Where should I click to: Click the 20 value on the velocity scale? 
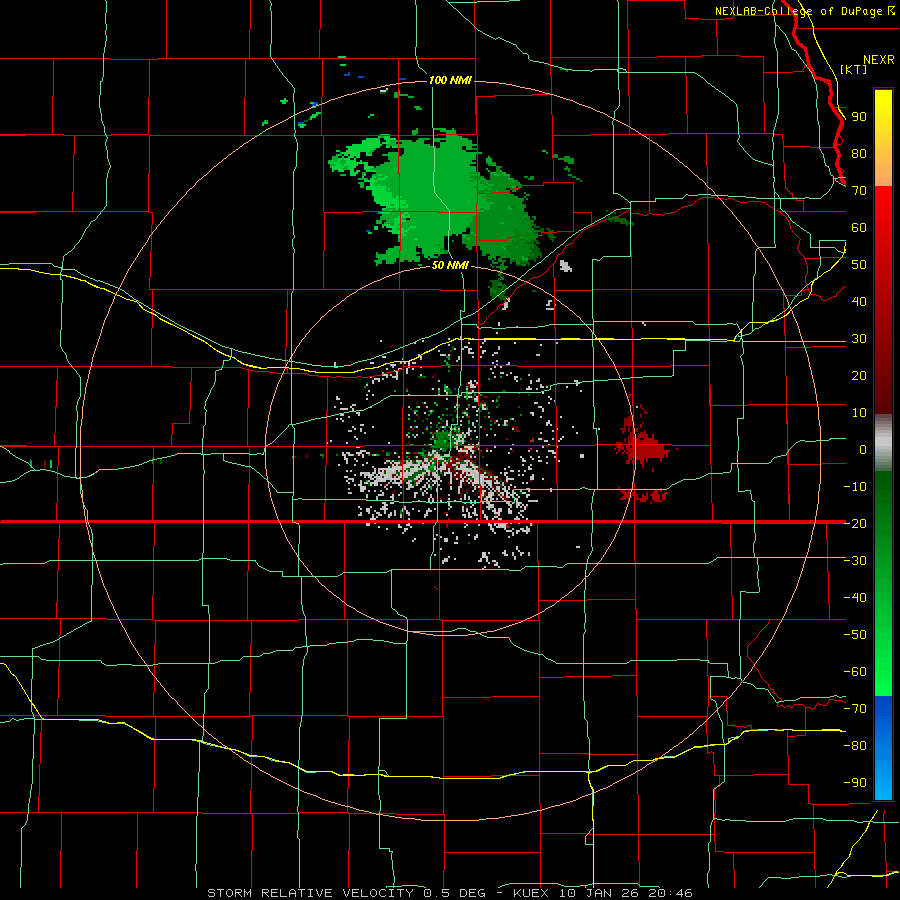click(859, 376)
